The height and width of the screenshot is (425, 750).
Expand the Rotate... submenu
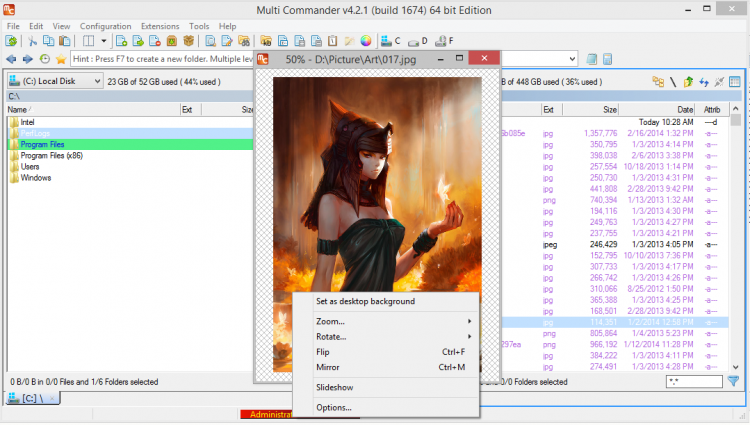click(386, 337)
